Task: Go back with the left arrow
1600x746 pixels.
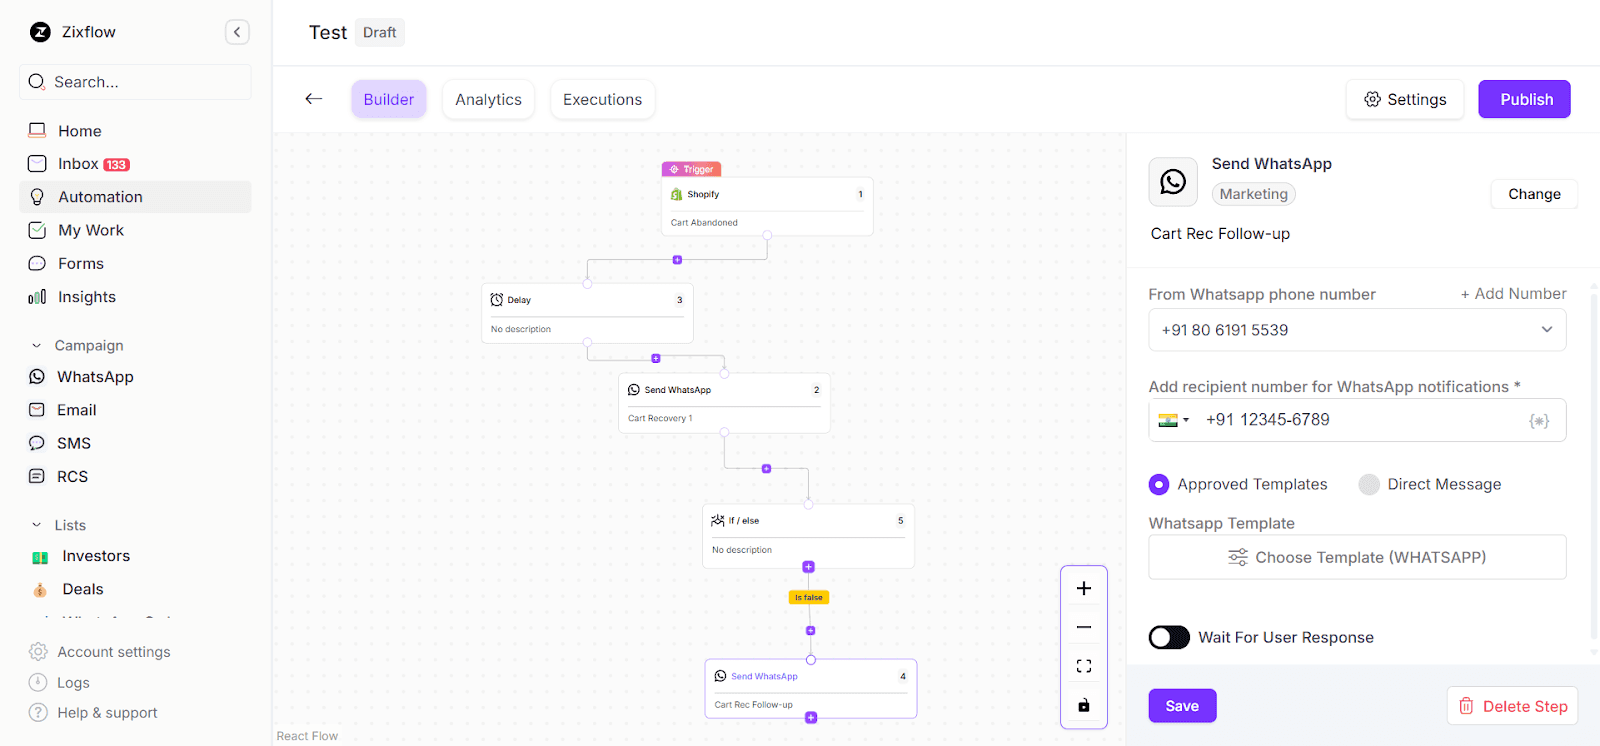Action: pos(314,99)
